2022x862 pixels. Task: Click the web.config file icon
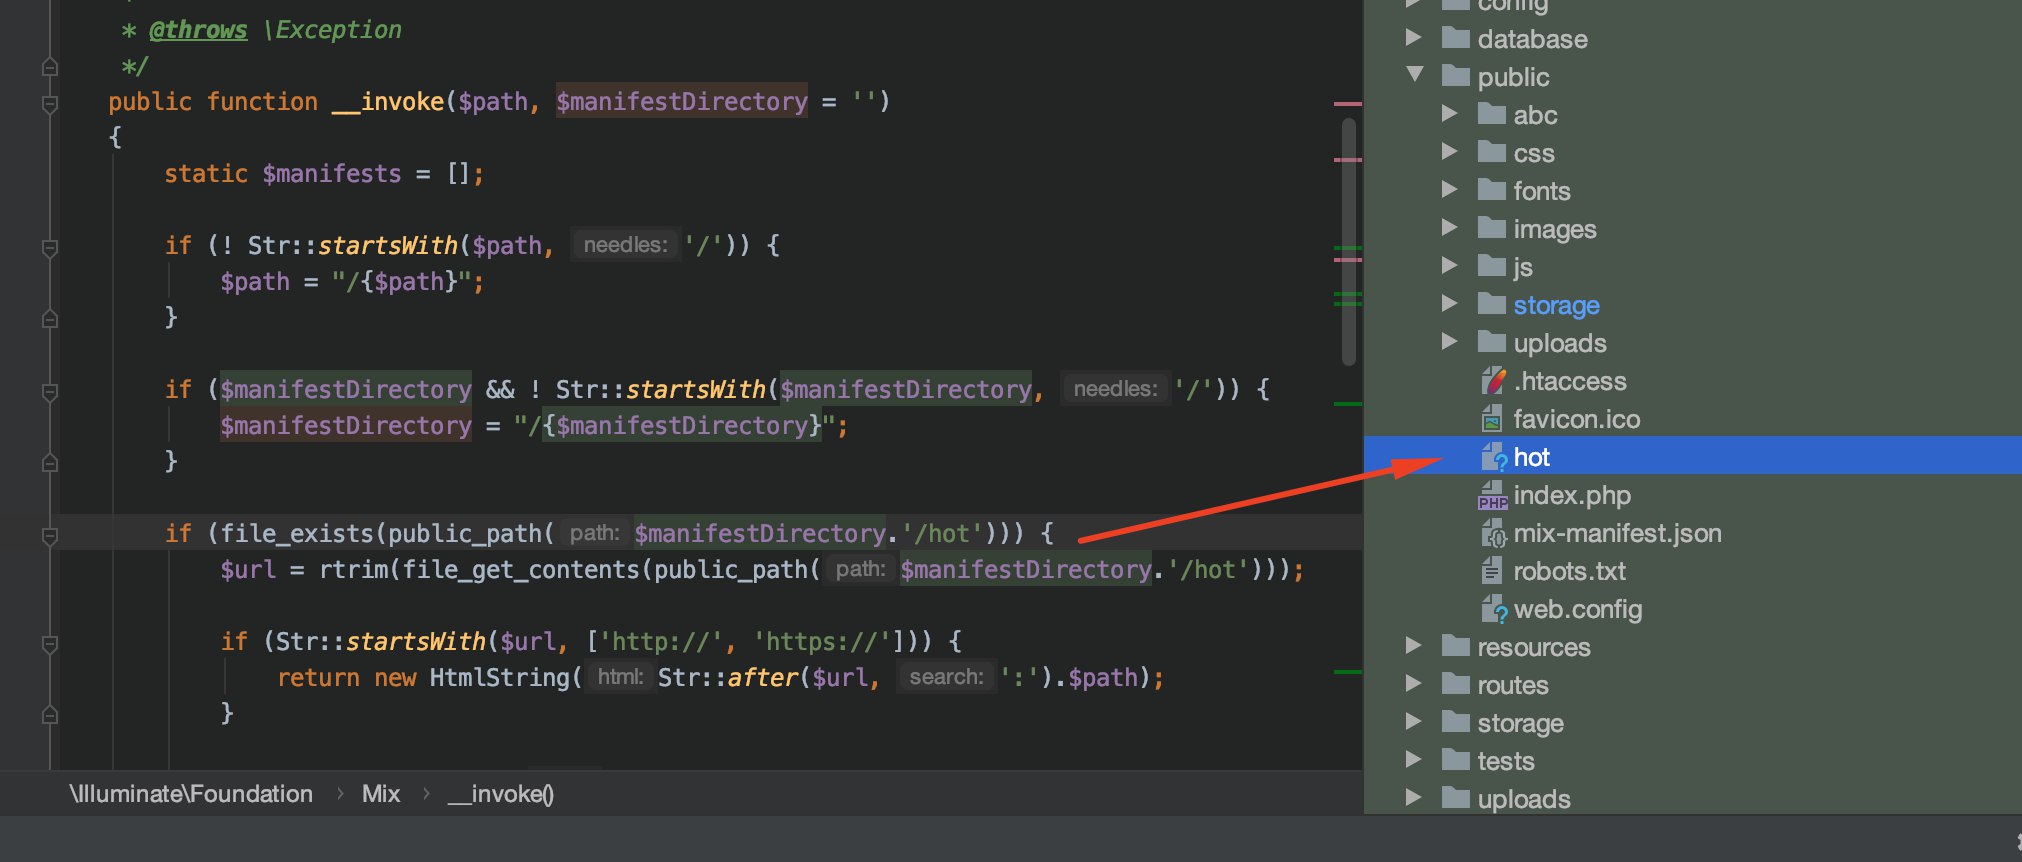click(x=1493, y=609)
